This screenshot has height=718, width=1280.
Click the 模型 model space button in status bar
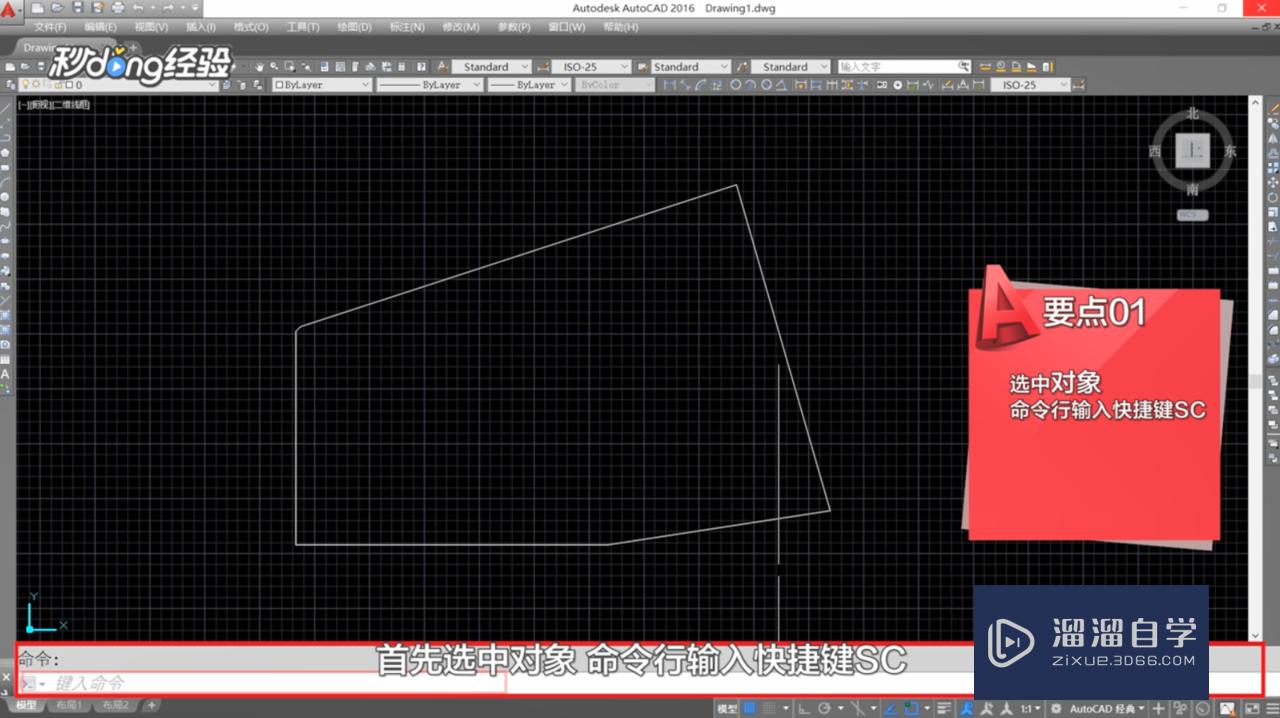point(728,708)
